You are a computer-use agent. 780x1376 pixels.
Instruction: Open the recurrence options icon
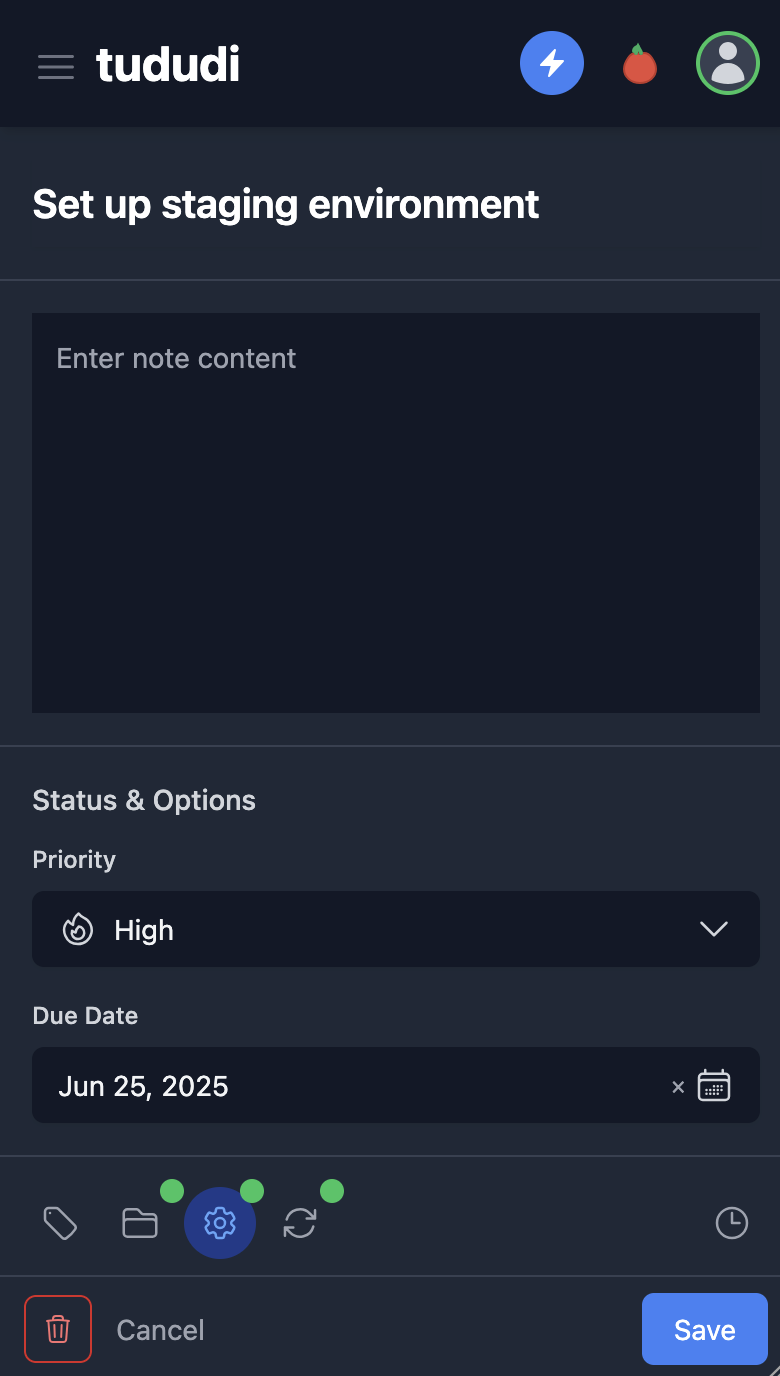pos(300,1222)
